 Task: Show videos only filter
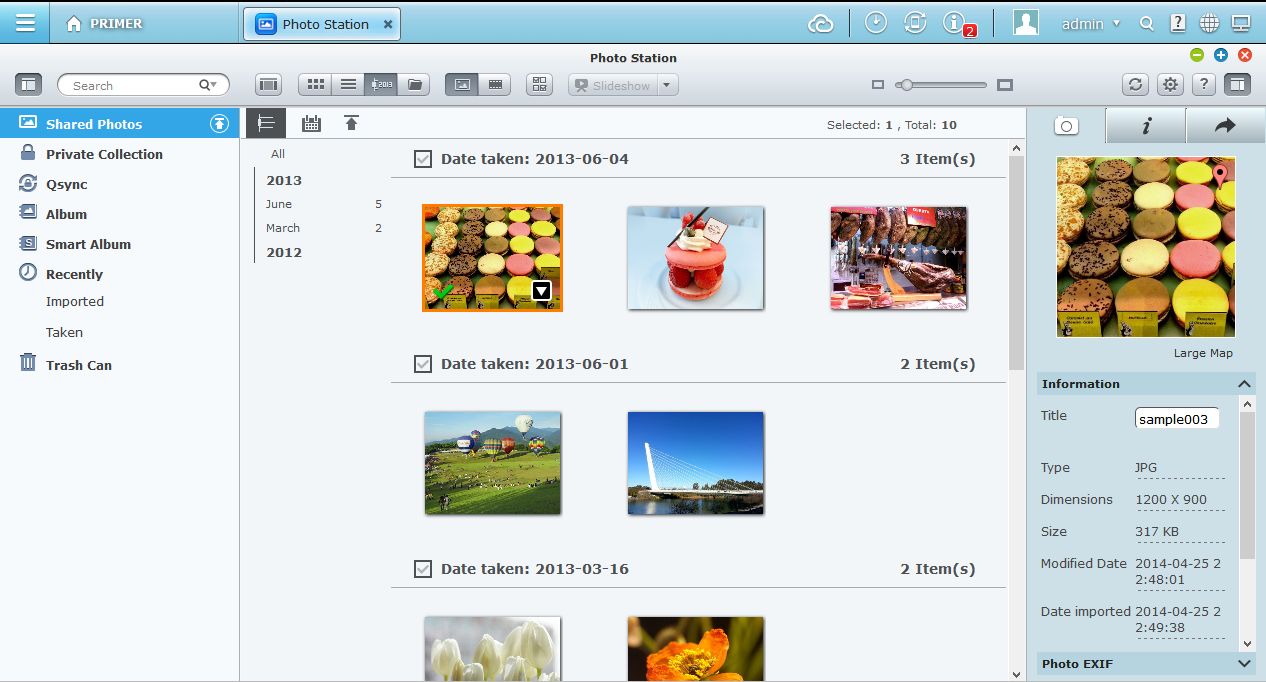494,85
